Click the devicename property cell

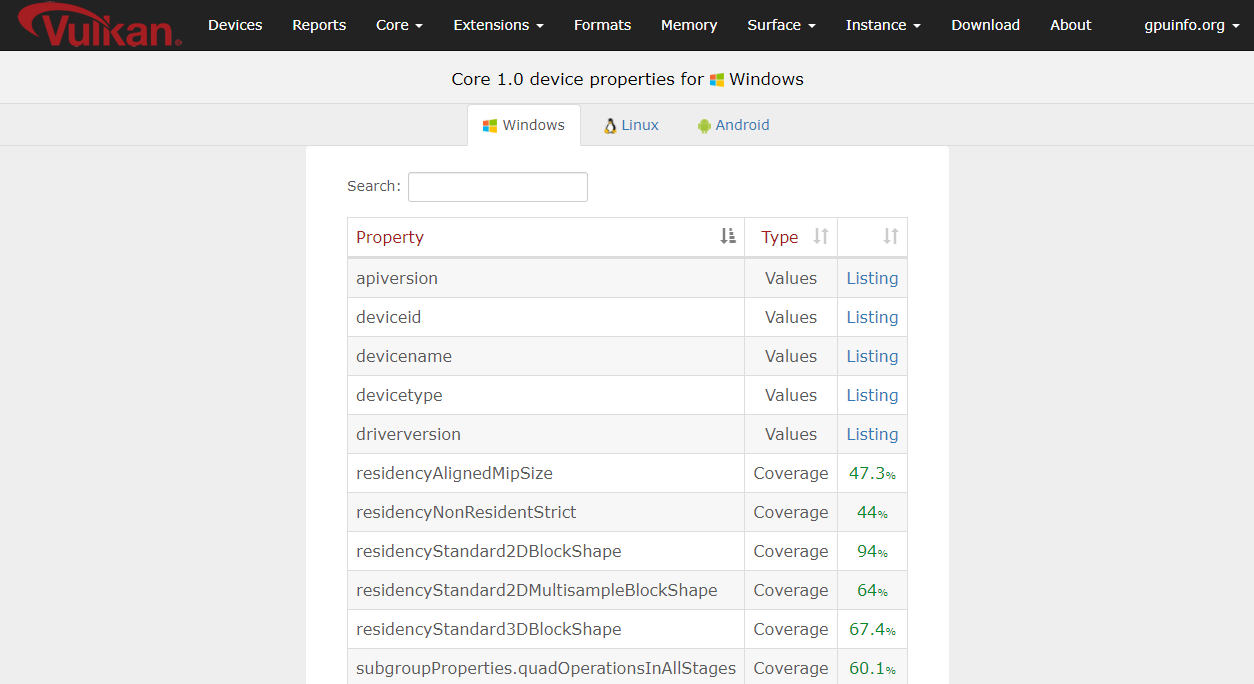tap(546, 356)
